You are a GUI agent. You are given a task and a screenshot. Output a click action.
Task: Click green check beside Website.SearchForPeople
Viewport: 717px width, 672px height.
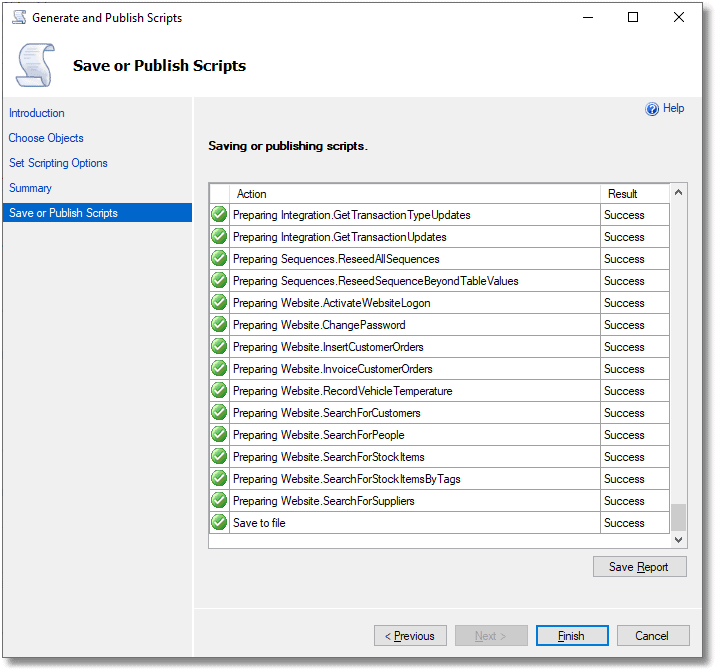(x=219, y=434)
